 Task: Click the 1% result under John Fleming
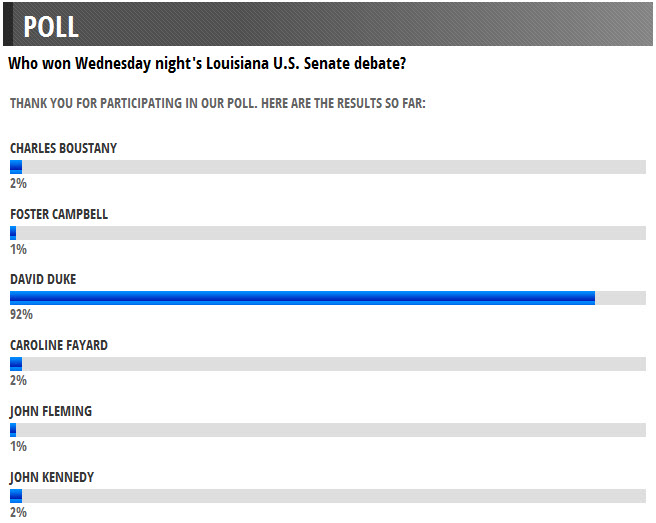click(18, 446)
